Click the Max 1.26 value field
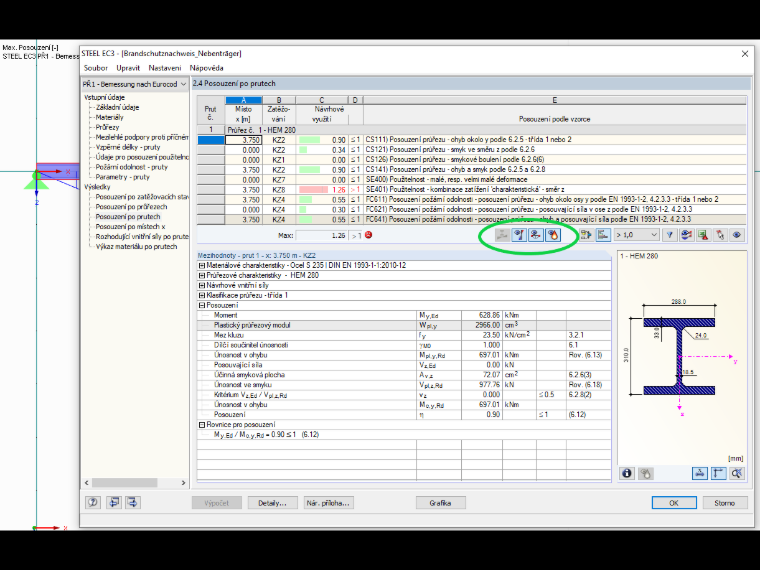 tap(322, 236)
